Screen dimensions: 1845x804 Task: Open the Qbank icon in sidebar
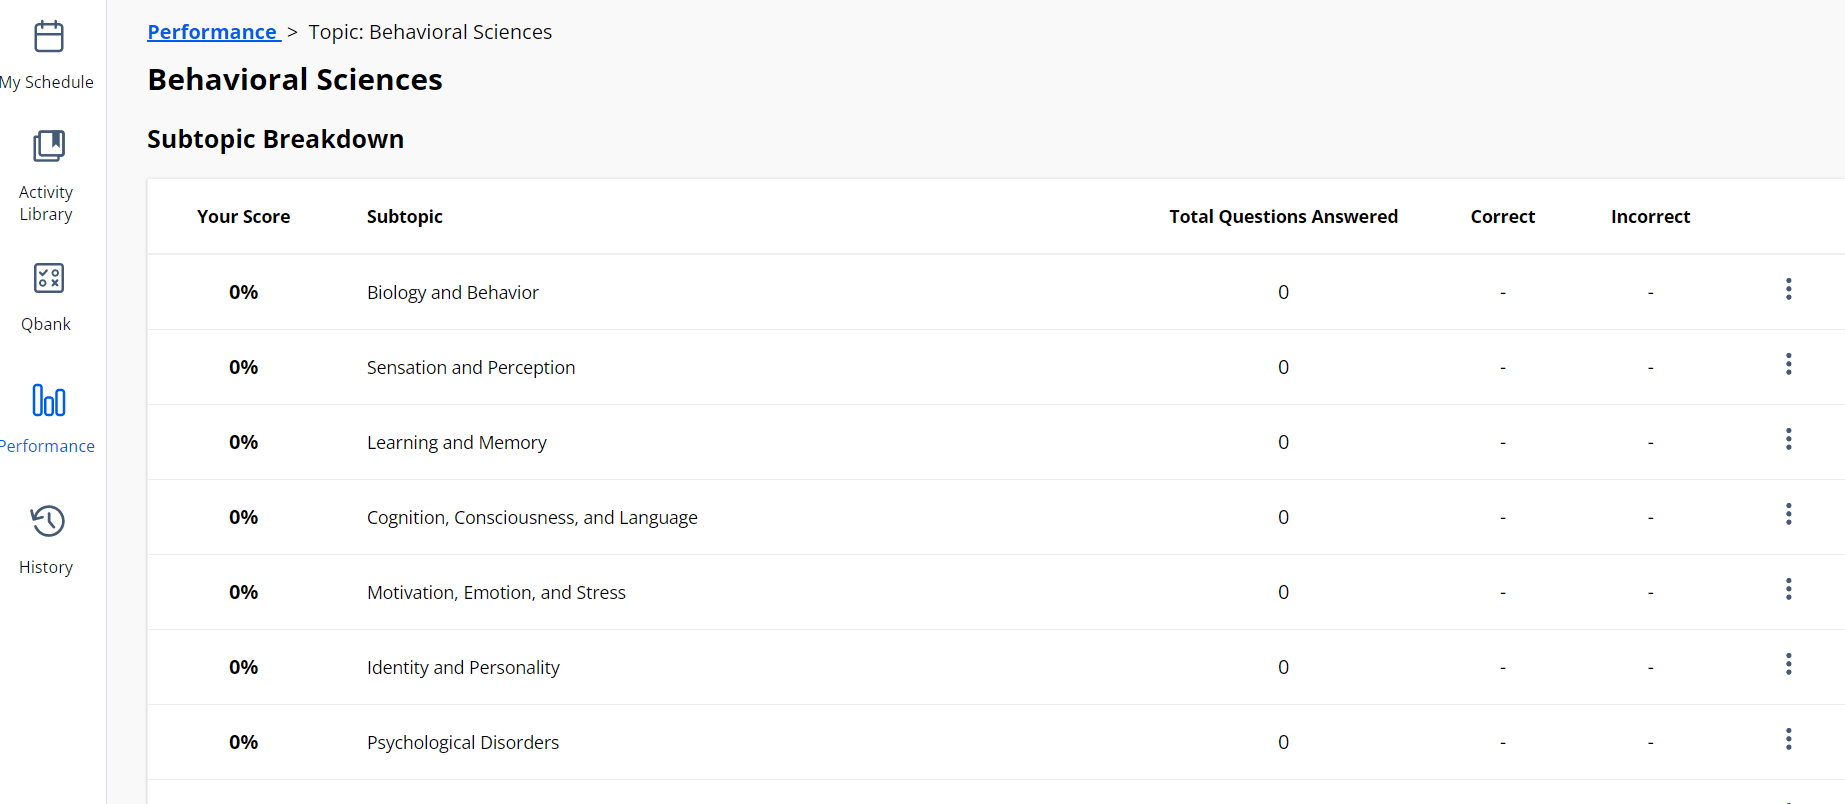(48, 278)
